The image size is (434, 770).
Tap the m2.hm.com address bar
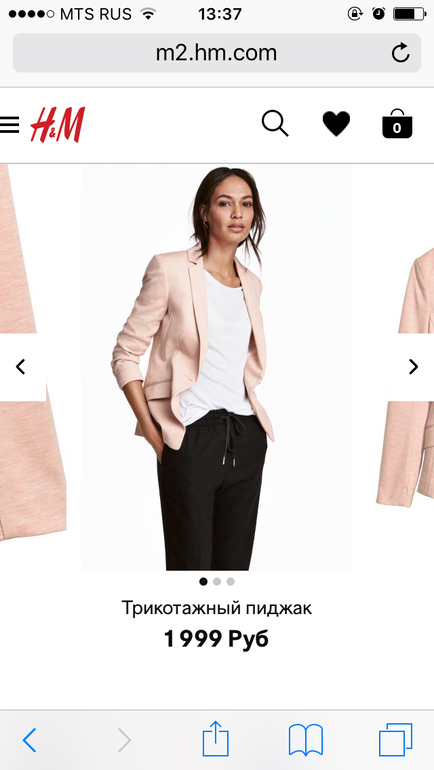click(x=217, y=53)
